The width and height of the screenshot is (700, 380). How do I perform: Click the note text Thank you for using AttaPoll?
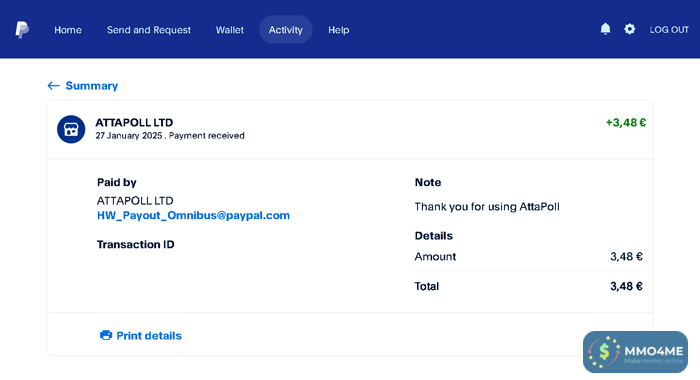click(x=487, y=207)
